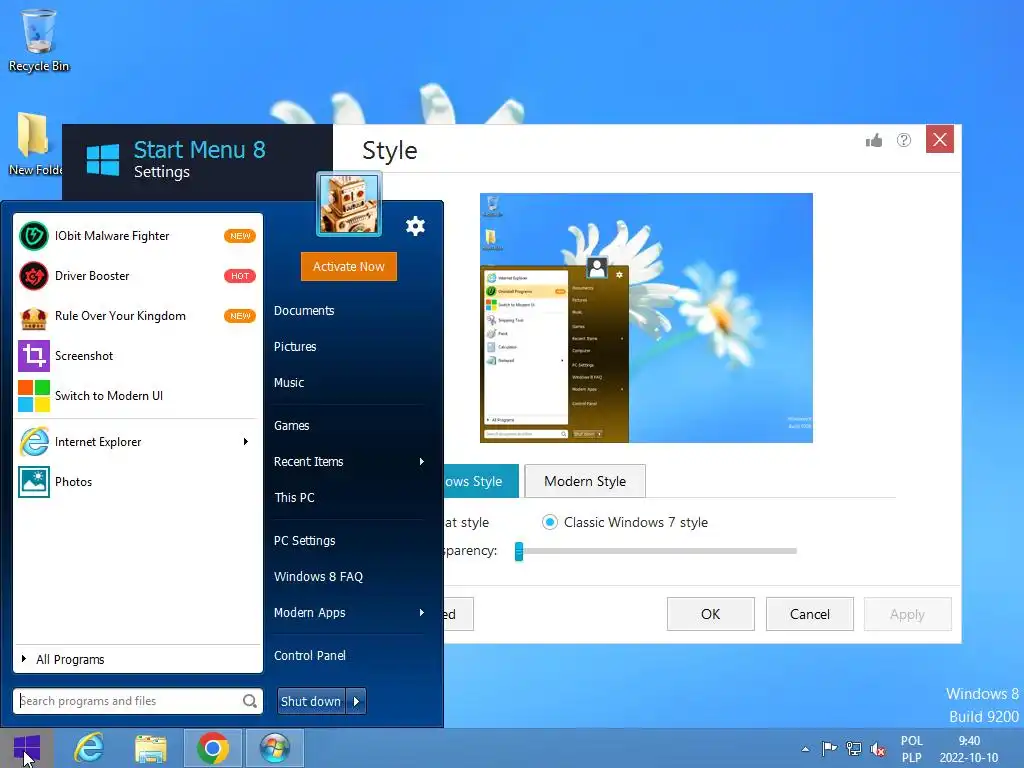
Task: Confirm settings with OK button
Action: [711, 615]
